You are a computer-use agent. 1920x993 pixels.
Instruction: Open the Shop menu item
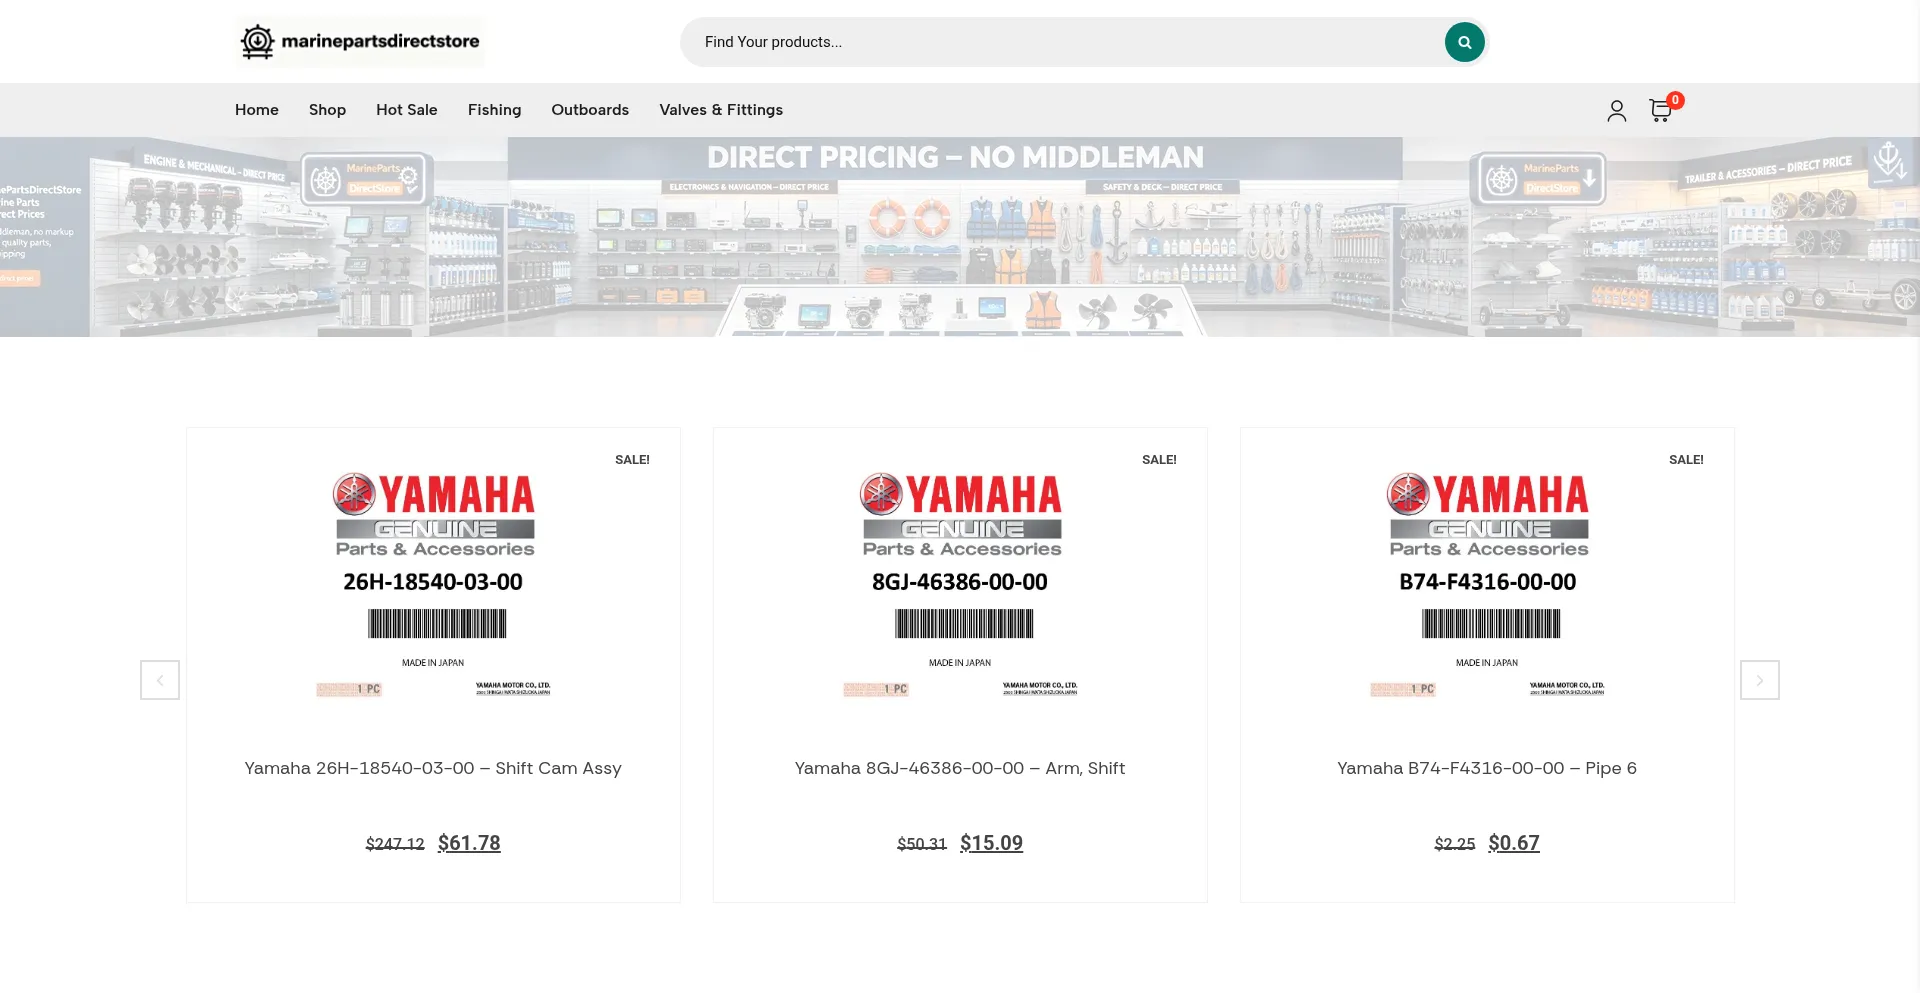tap(327, 110)
